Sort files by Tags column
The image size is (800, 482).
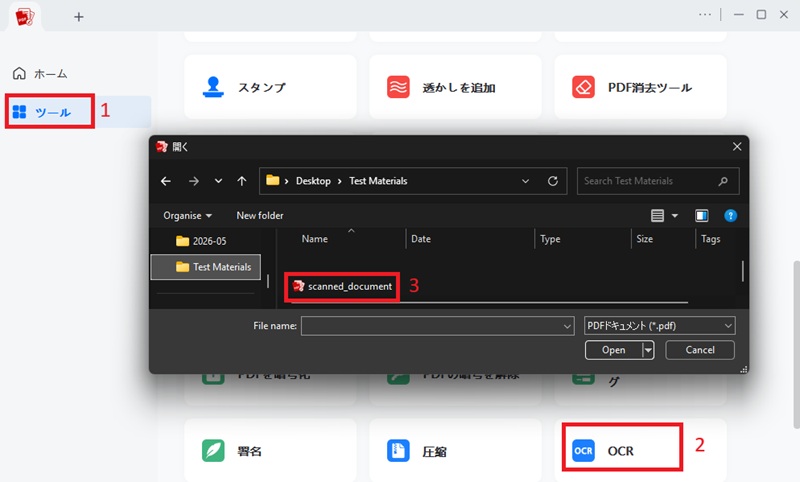click(710, 239)
